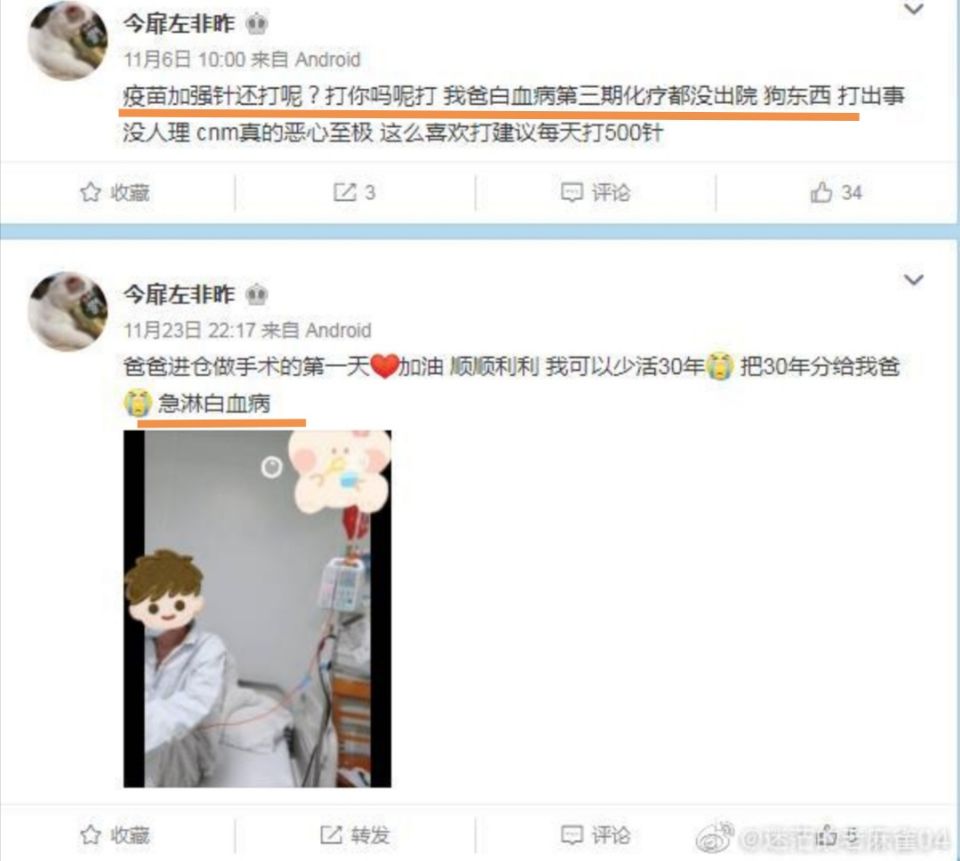
Task: Click the live photo circle indicator
Action: tap(271, 468)
